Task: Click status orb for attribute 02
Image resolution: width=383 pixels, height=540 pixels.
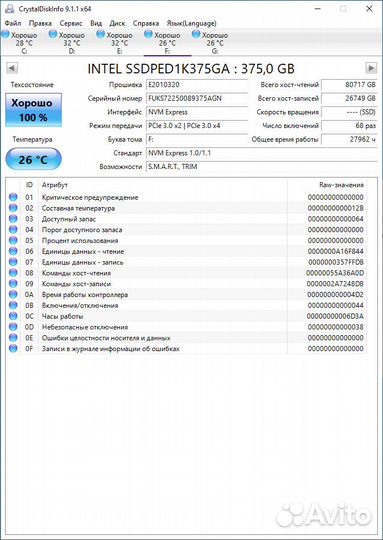Action: coord(13,208)
